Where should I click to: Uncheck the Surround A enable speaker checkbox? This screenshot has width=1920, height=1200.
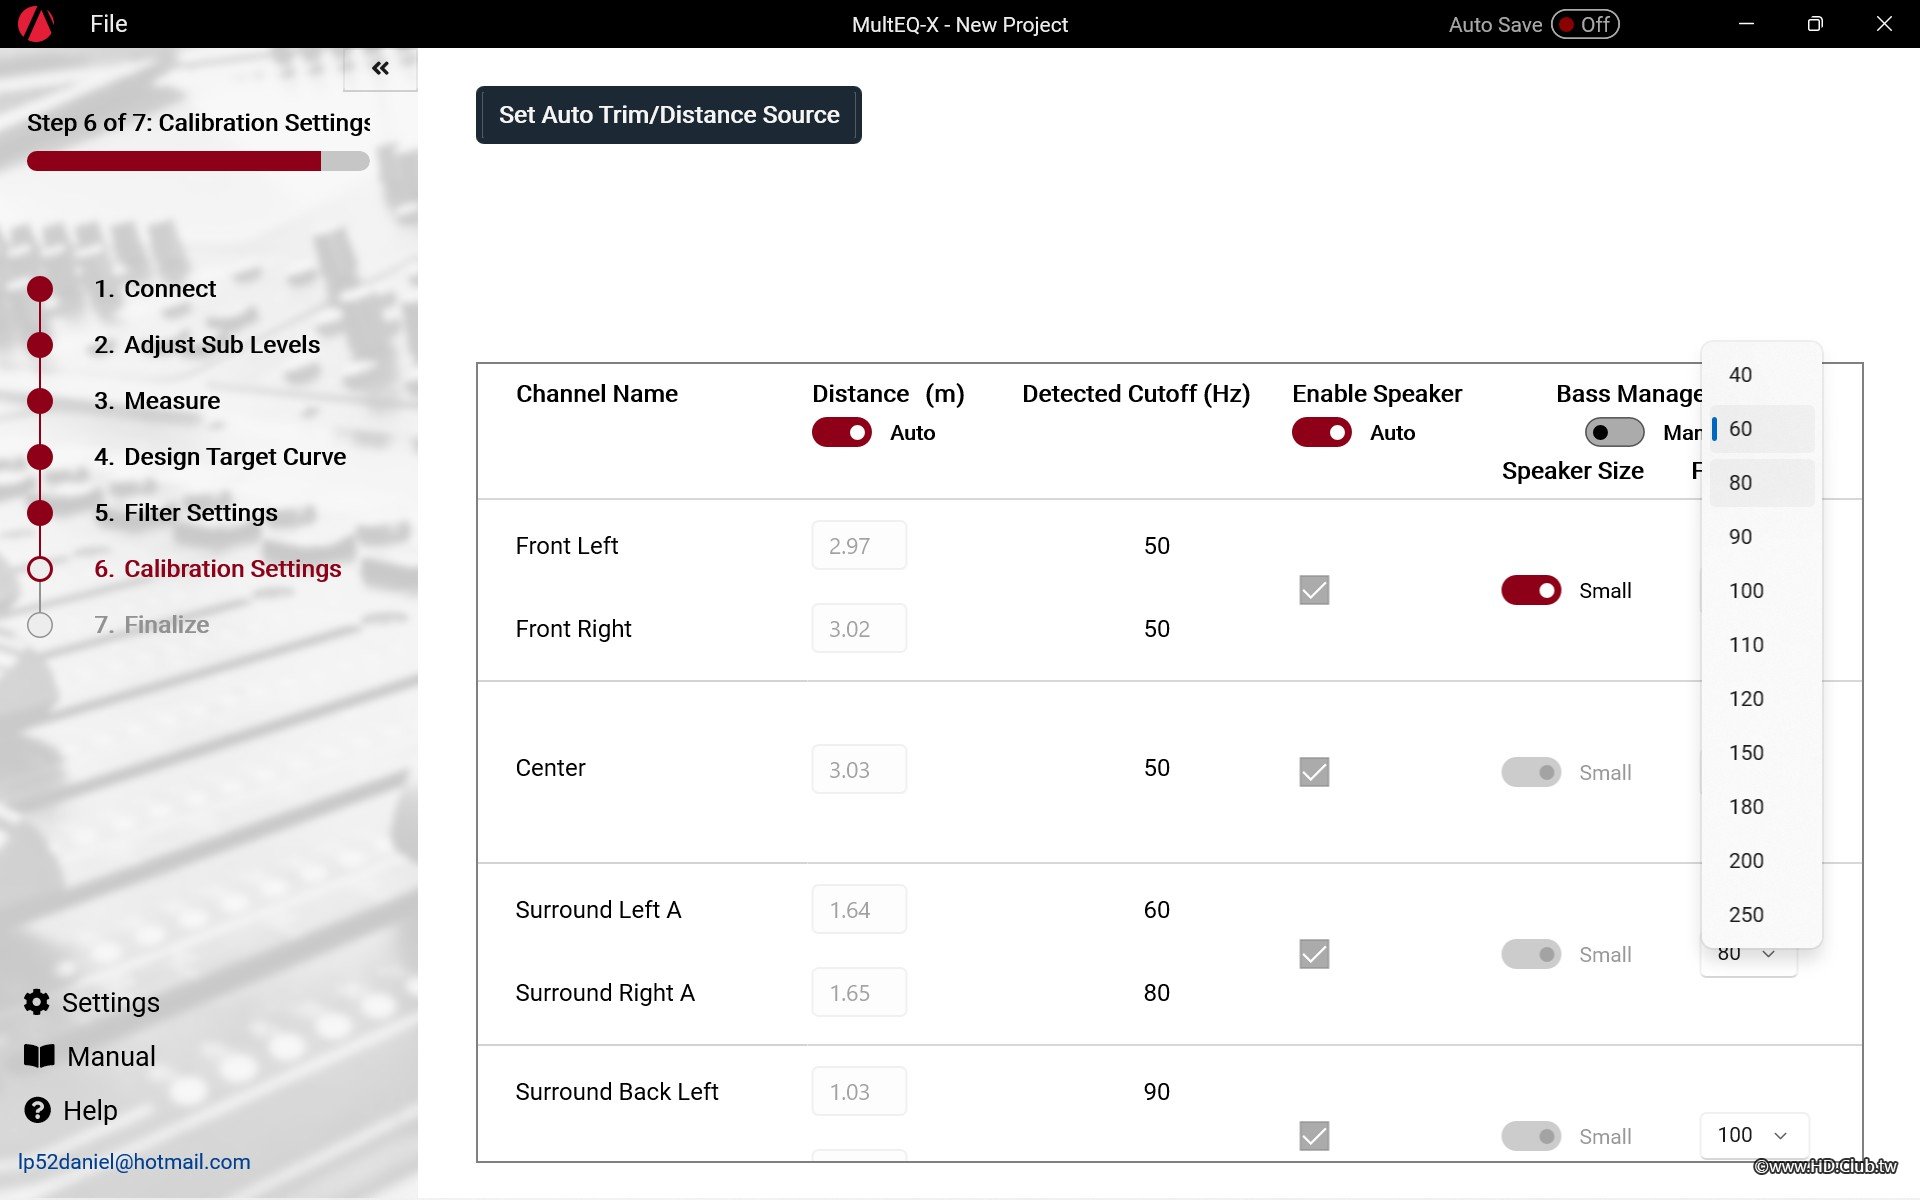(1314, 954)
